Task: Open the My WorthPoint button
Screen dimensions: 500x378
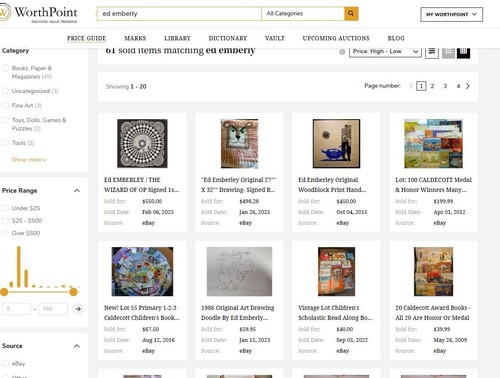Action: coord(451,14)
